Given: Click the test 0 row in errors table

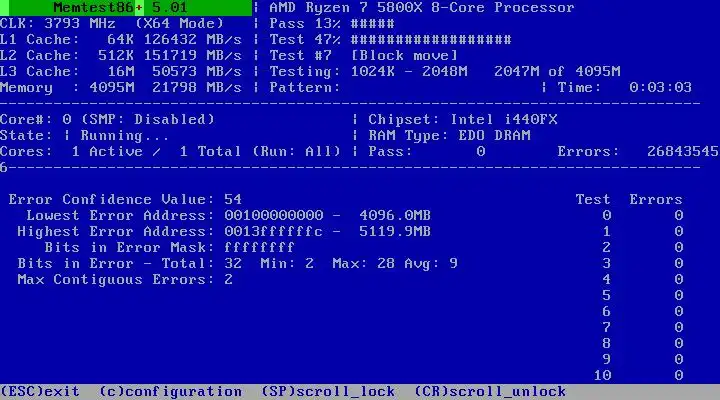Looking at the screenshot, I should (x=643, y=215).
